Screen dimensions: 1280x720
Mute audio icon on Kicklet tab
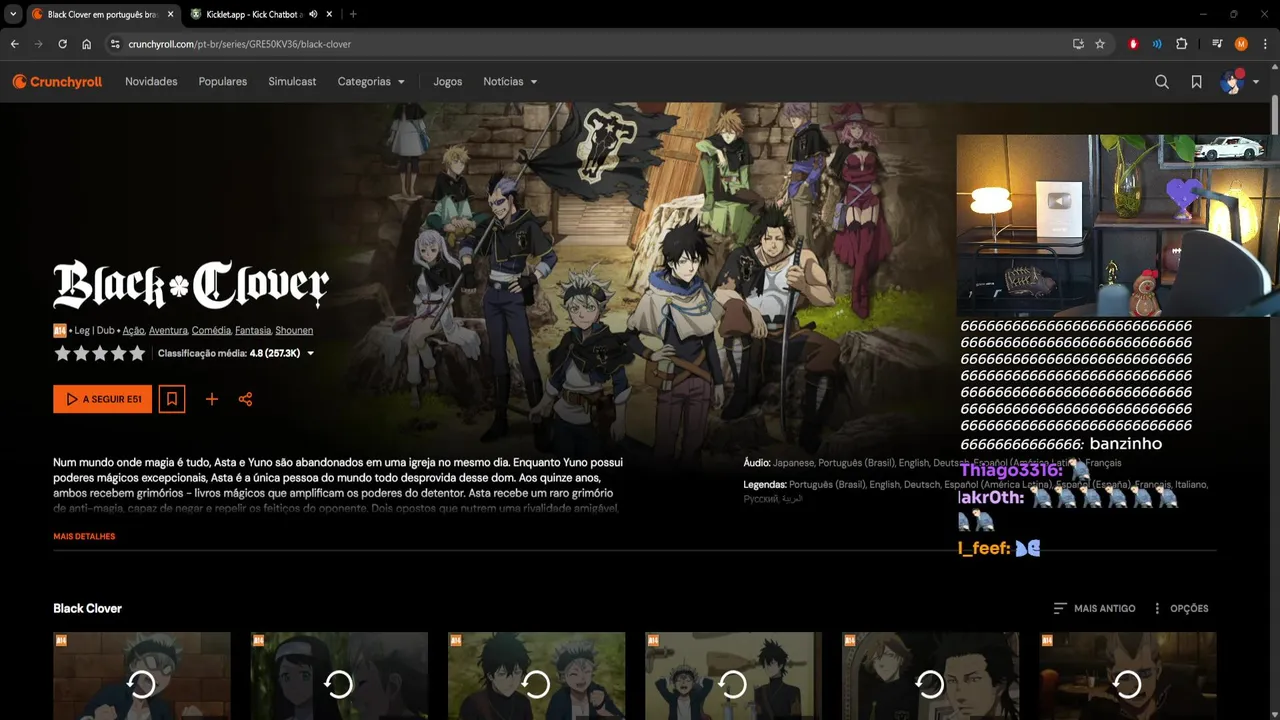pyautogui.click(x=314, y=14)
